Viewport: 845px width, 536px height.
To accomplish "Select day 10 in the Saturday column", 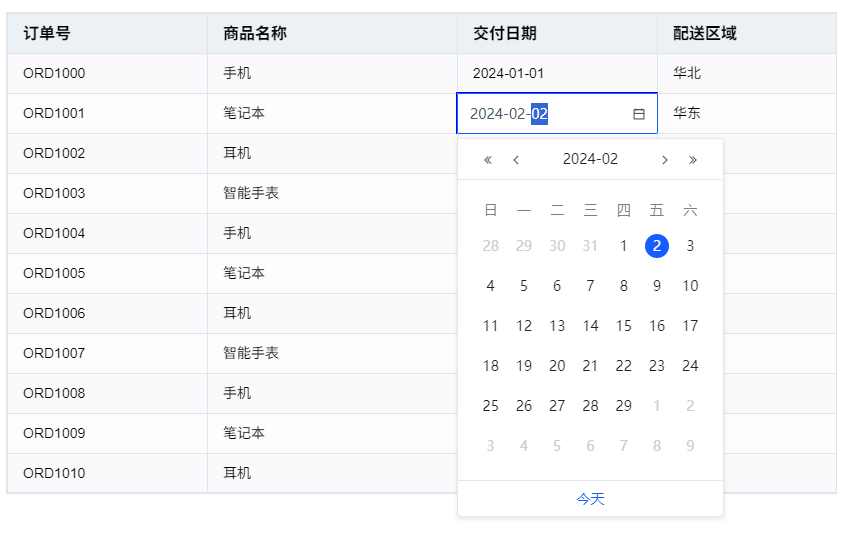I will coord(690,286).
